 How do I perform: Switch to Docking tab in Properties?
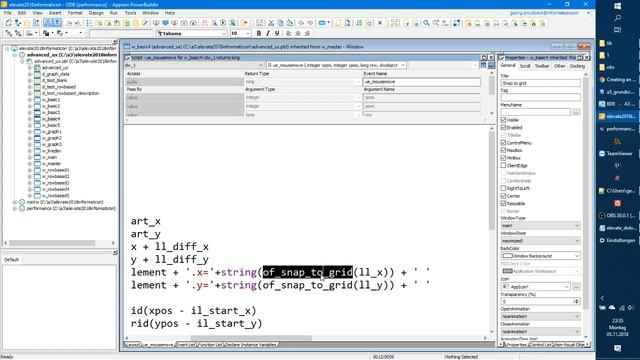pyautogui.click(x=577, y=66)
